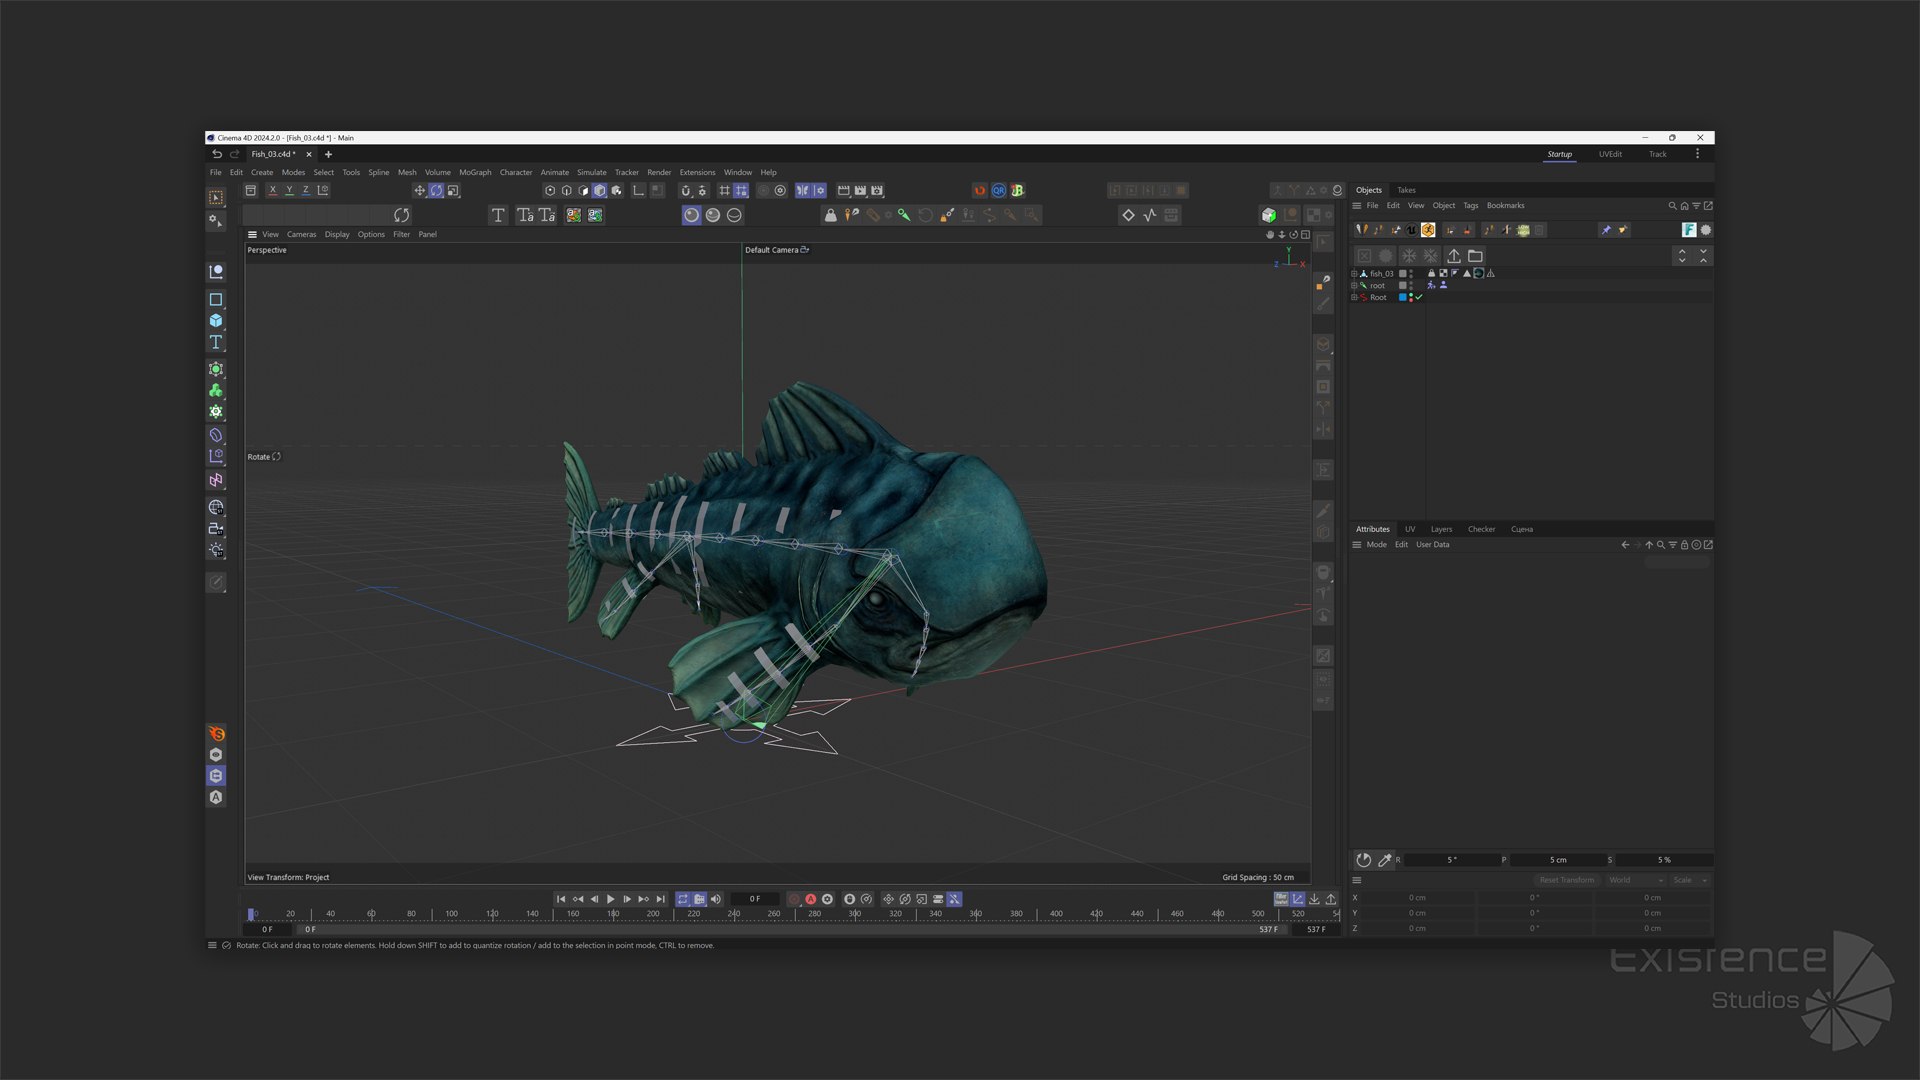Open the Scale dropdown in coordinates

[1691, 880]
